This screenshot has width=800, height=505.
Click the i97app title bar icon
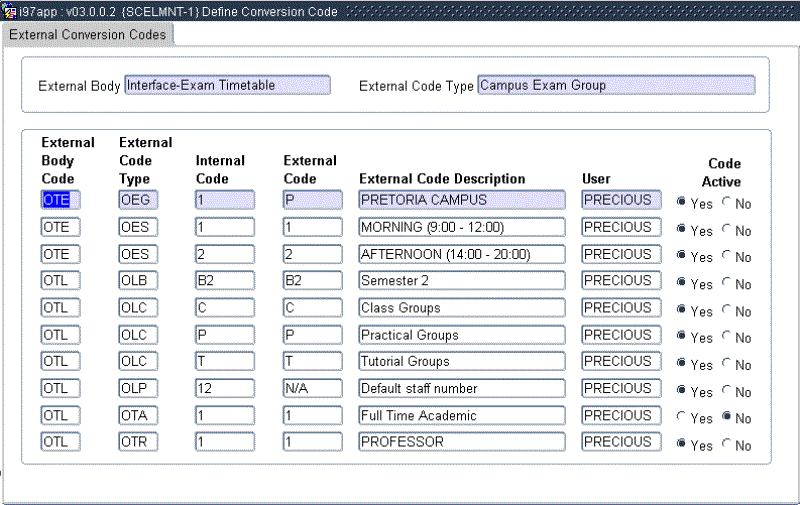[9, 10]
